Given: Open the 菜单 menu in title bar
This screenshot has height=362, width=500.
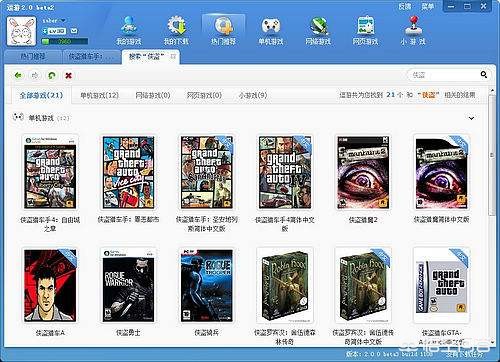Looking at the screenshot, I should pyautogui.click(x=428, y=6).
